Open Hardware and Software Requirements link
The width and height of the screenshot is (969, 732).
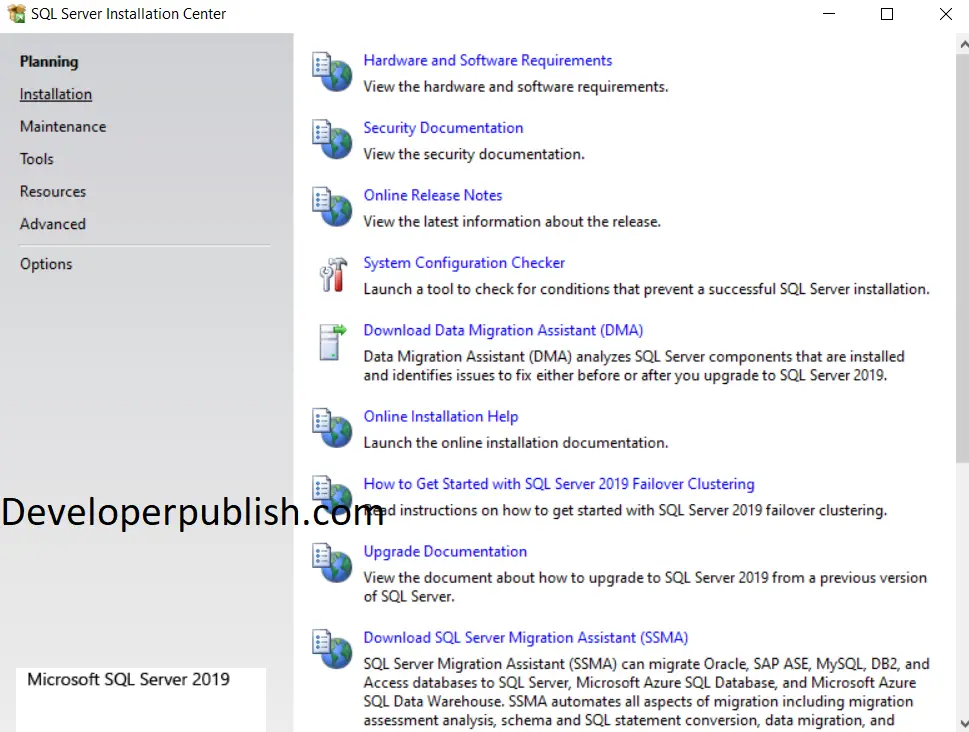click(488, 61)
